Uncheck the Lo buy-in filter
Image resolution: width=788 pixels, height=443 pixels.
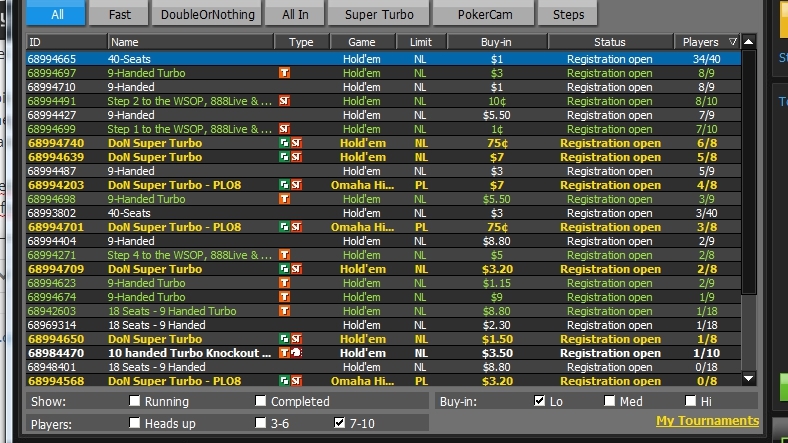pyautogui.click(x=539, y=401)
